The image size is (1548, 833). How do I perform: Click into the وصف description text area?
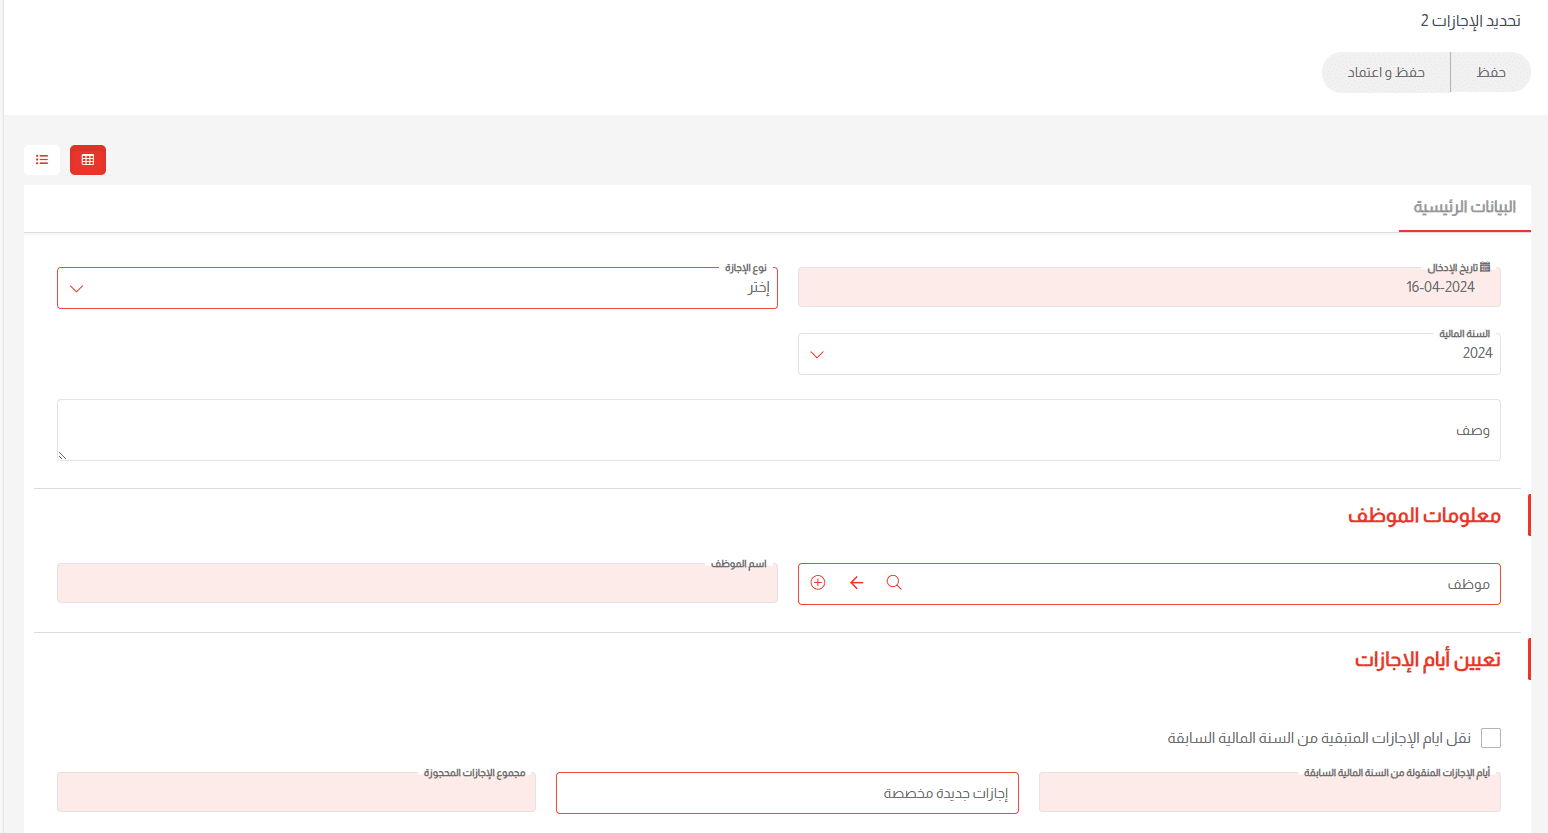coord(778,430)
